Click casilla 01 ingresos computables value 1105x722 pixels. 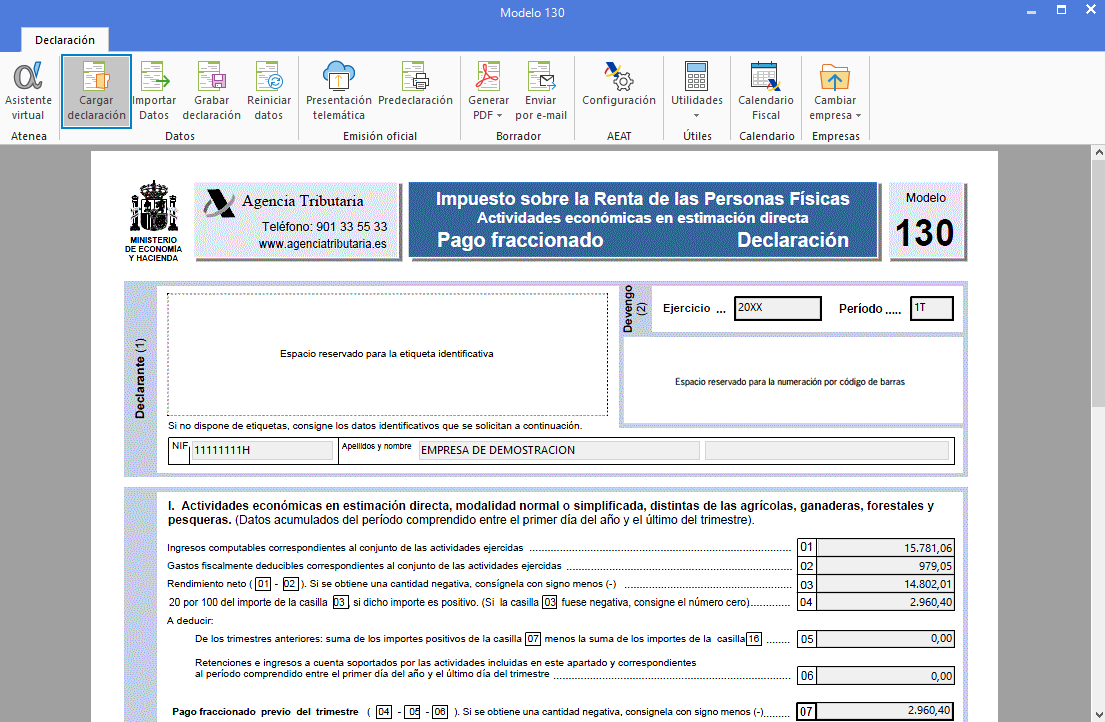886,548
